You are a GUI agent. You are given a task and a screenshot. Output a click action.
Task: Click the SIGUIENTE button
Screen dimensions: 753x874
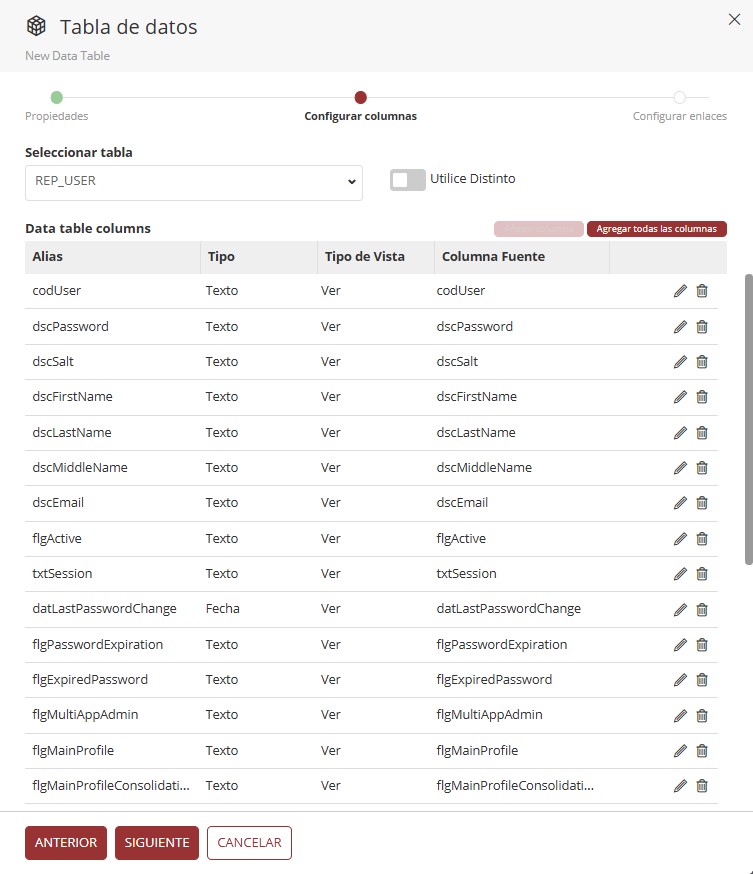point(157,843)
